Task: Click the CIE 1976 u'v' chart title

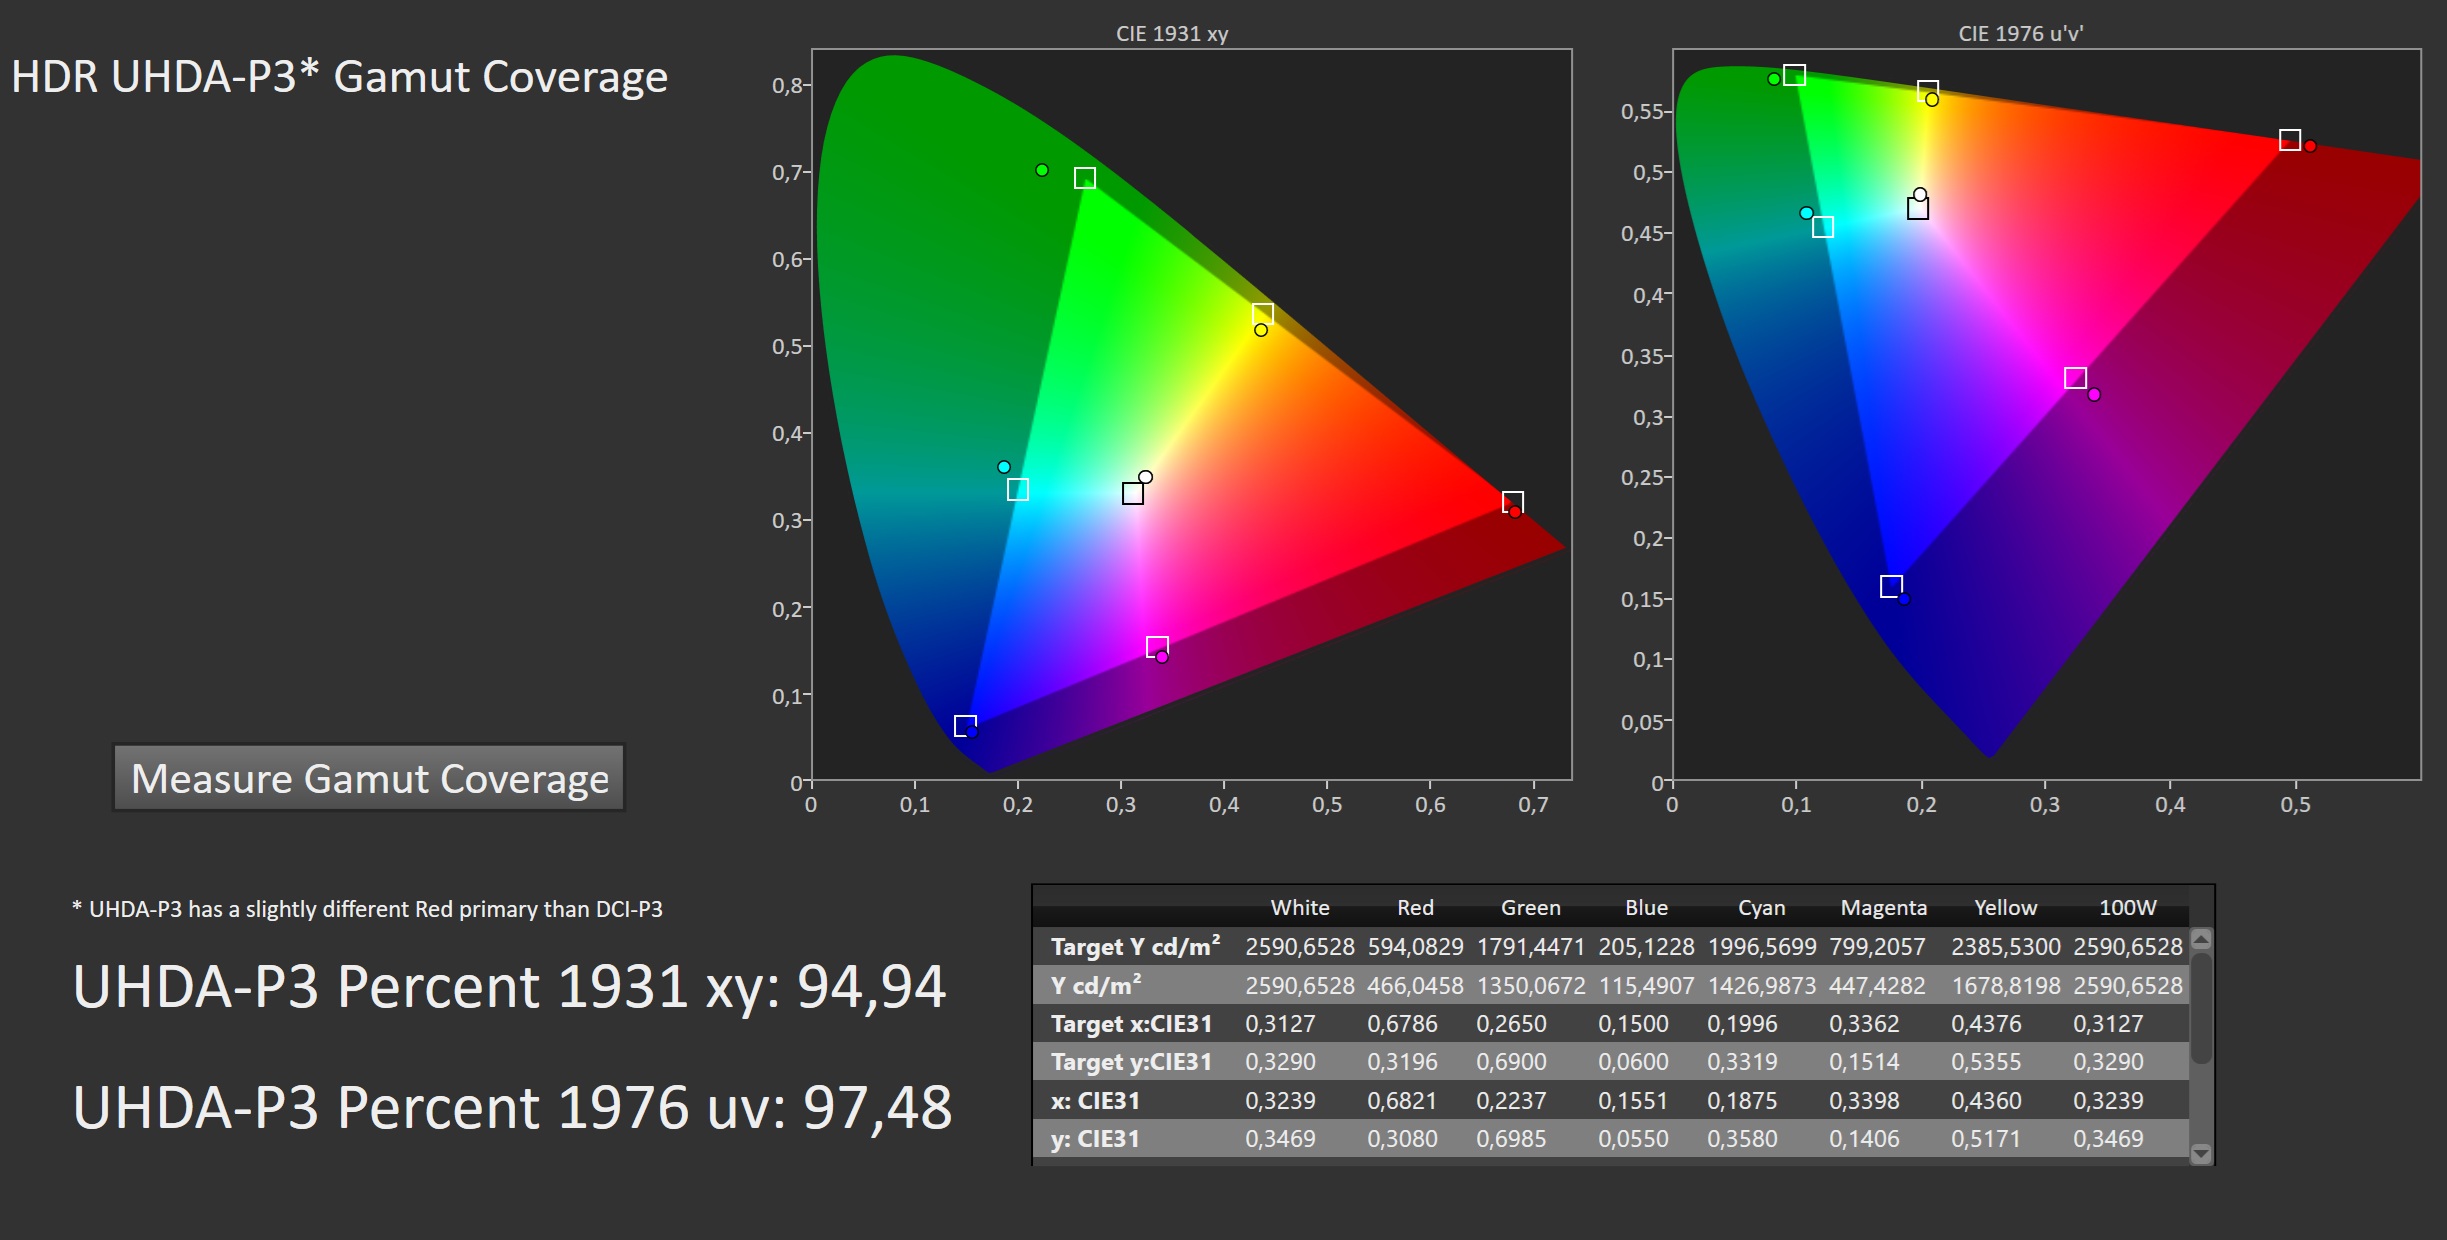Action: point(2020,33)
